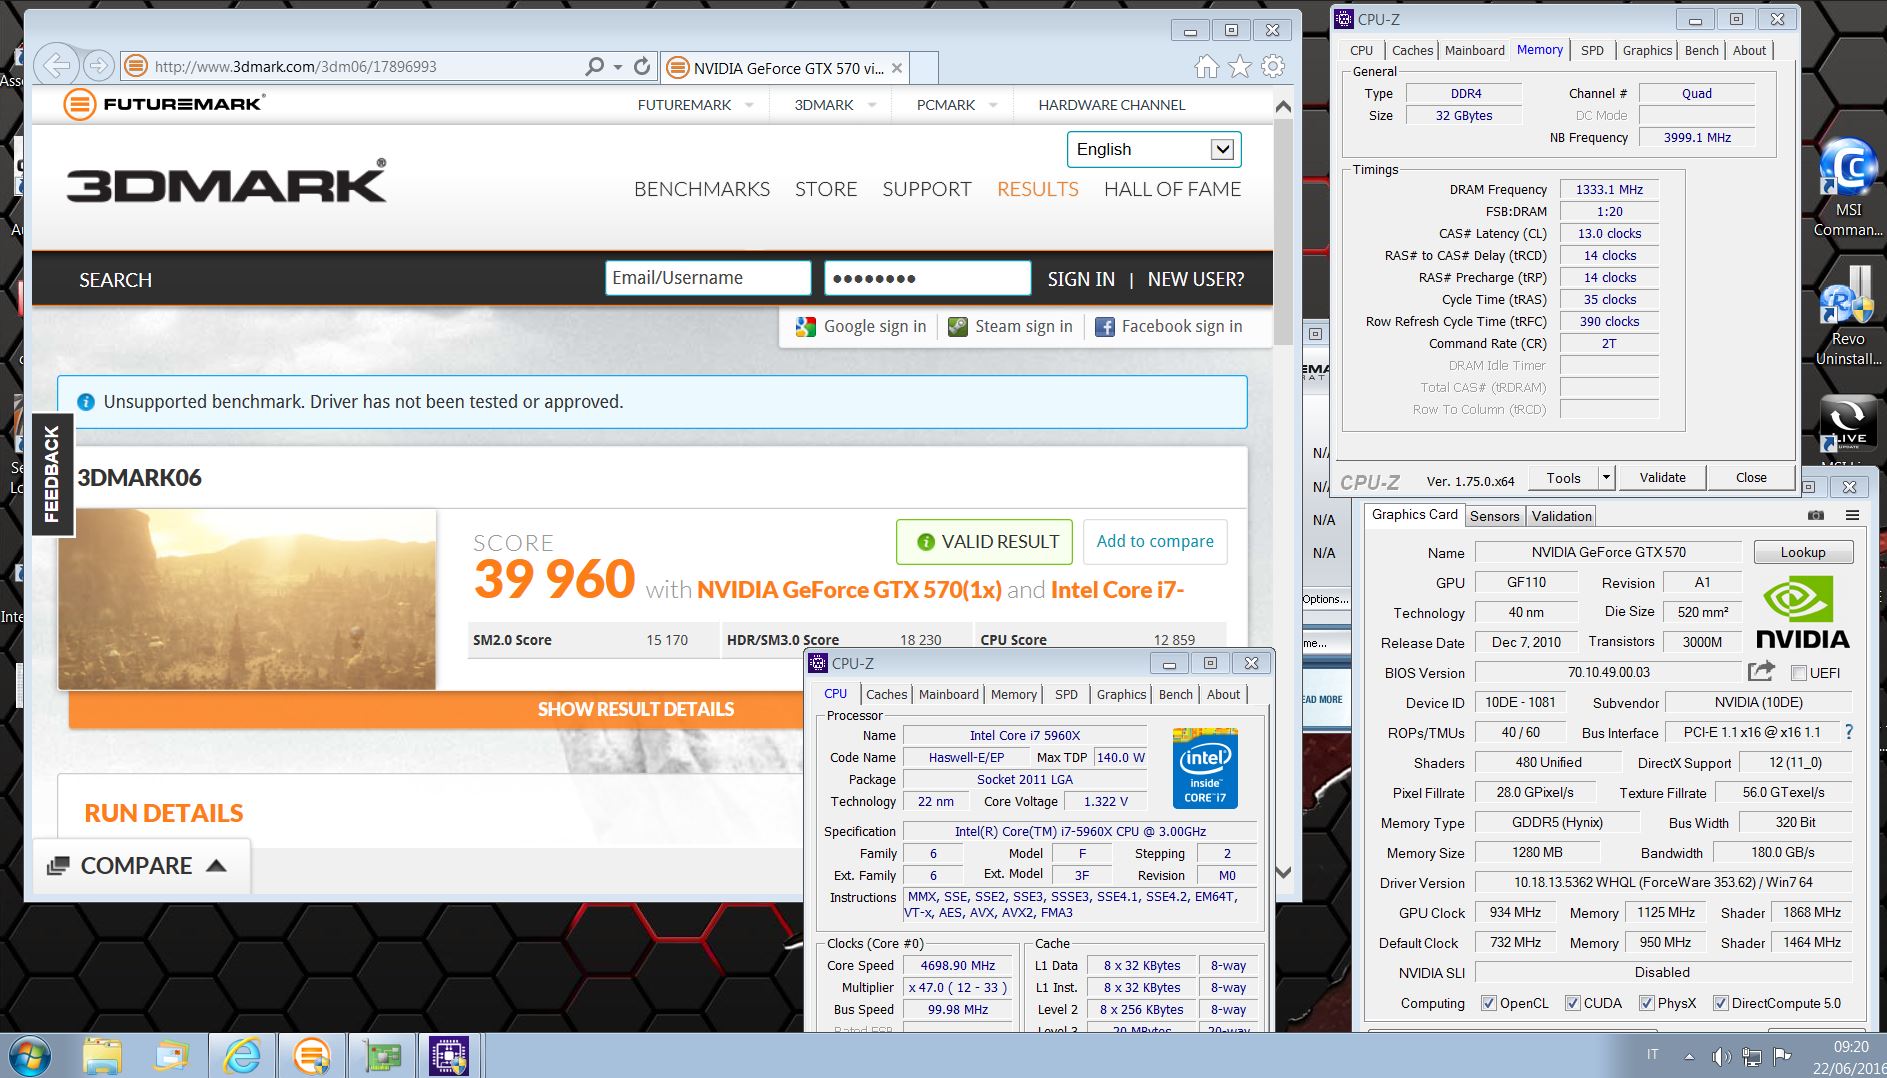
Task: Click GPU-Z BIOS export share icon
Action: click(1761, 671)
